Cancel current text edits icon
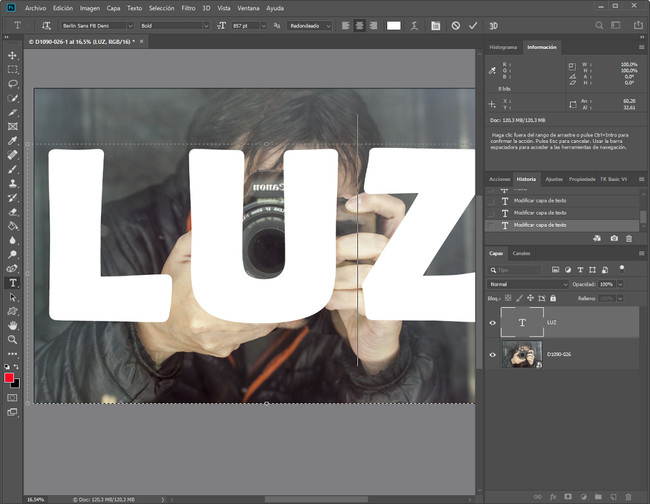 [455, 25]
